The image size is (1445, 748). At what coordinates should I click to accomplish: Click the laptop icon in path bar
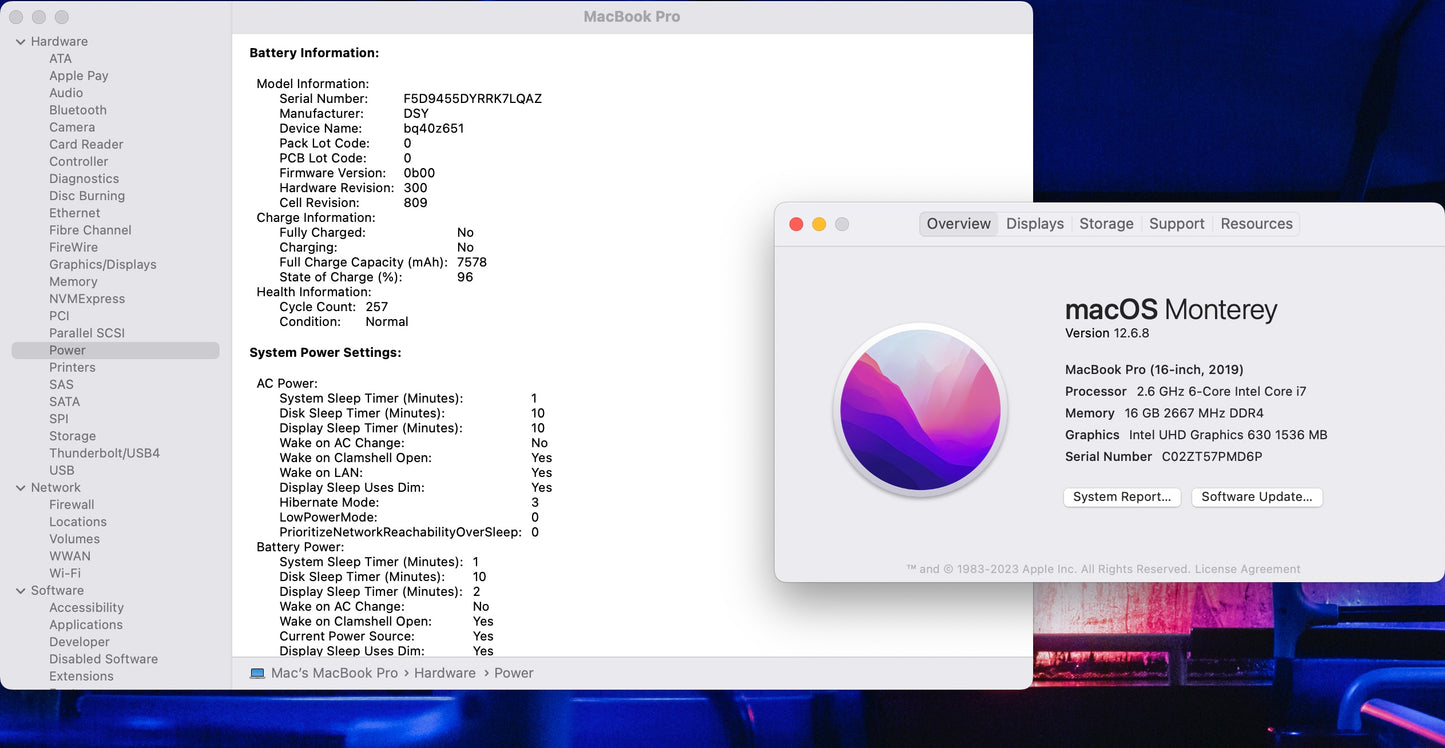coord(257,673)
